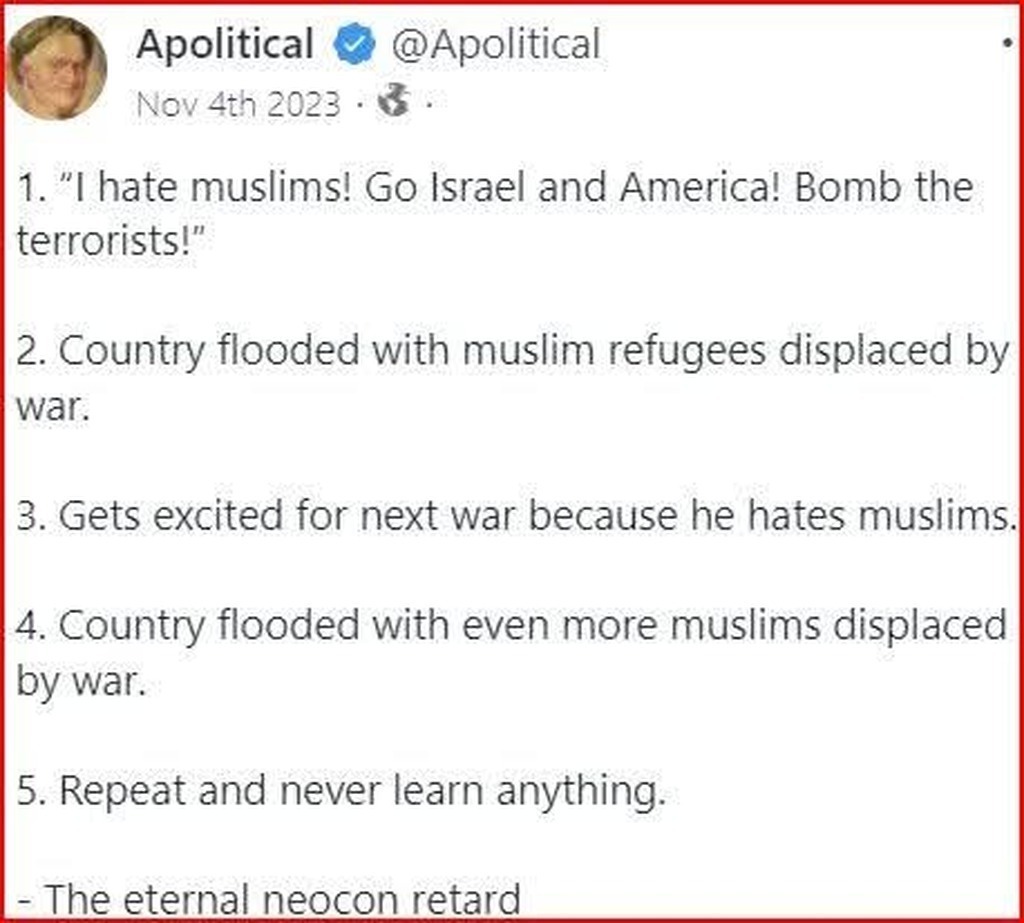Open the Apolitical display name link

click(x=225, y=44)
